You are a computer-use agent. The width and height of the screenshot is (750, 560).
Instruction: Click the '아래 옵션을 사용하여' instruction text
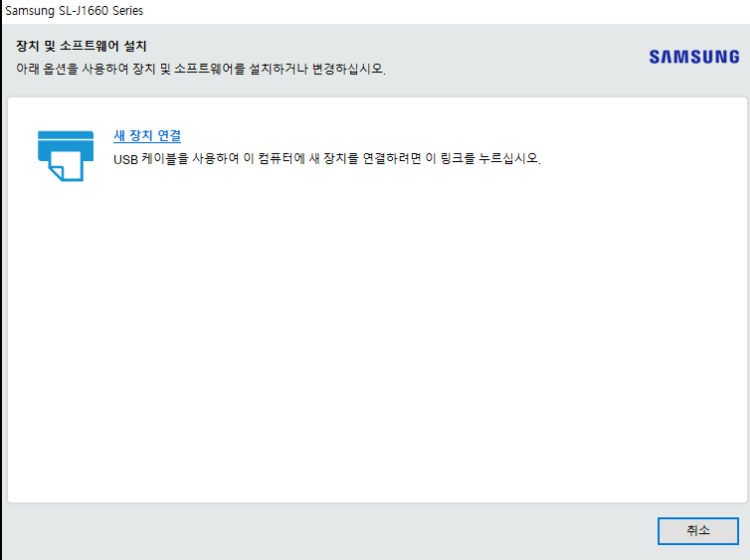pyautogui.click(x=201, y=69)
